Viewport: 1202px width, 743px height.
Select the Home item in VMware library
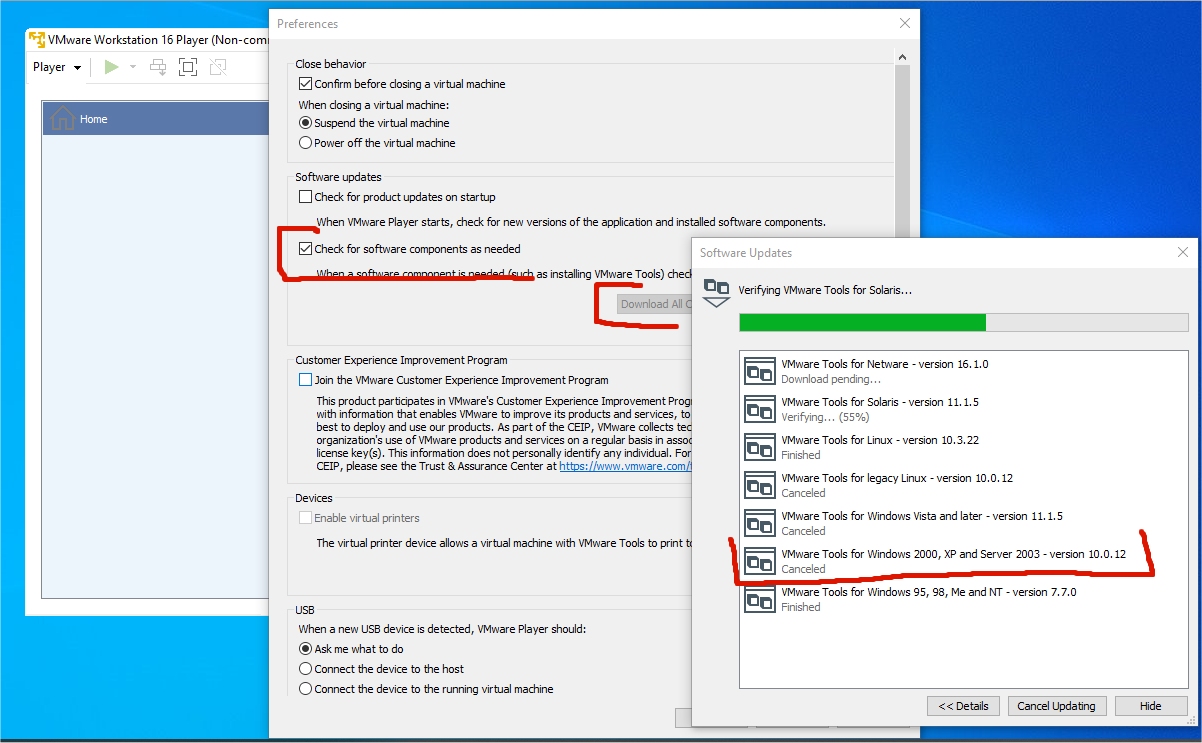(x=156, y=119)
